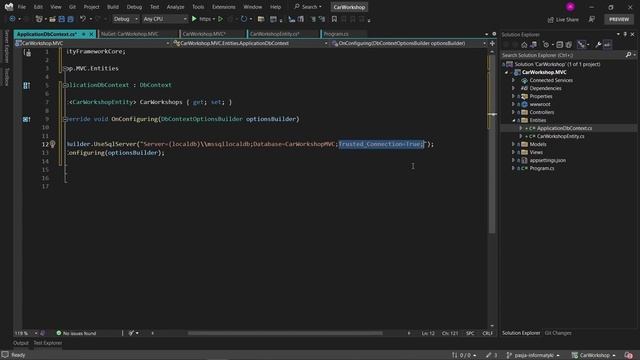Open the https launch profile dropdown arrow
Screen dimensions: 640x360
213,19
